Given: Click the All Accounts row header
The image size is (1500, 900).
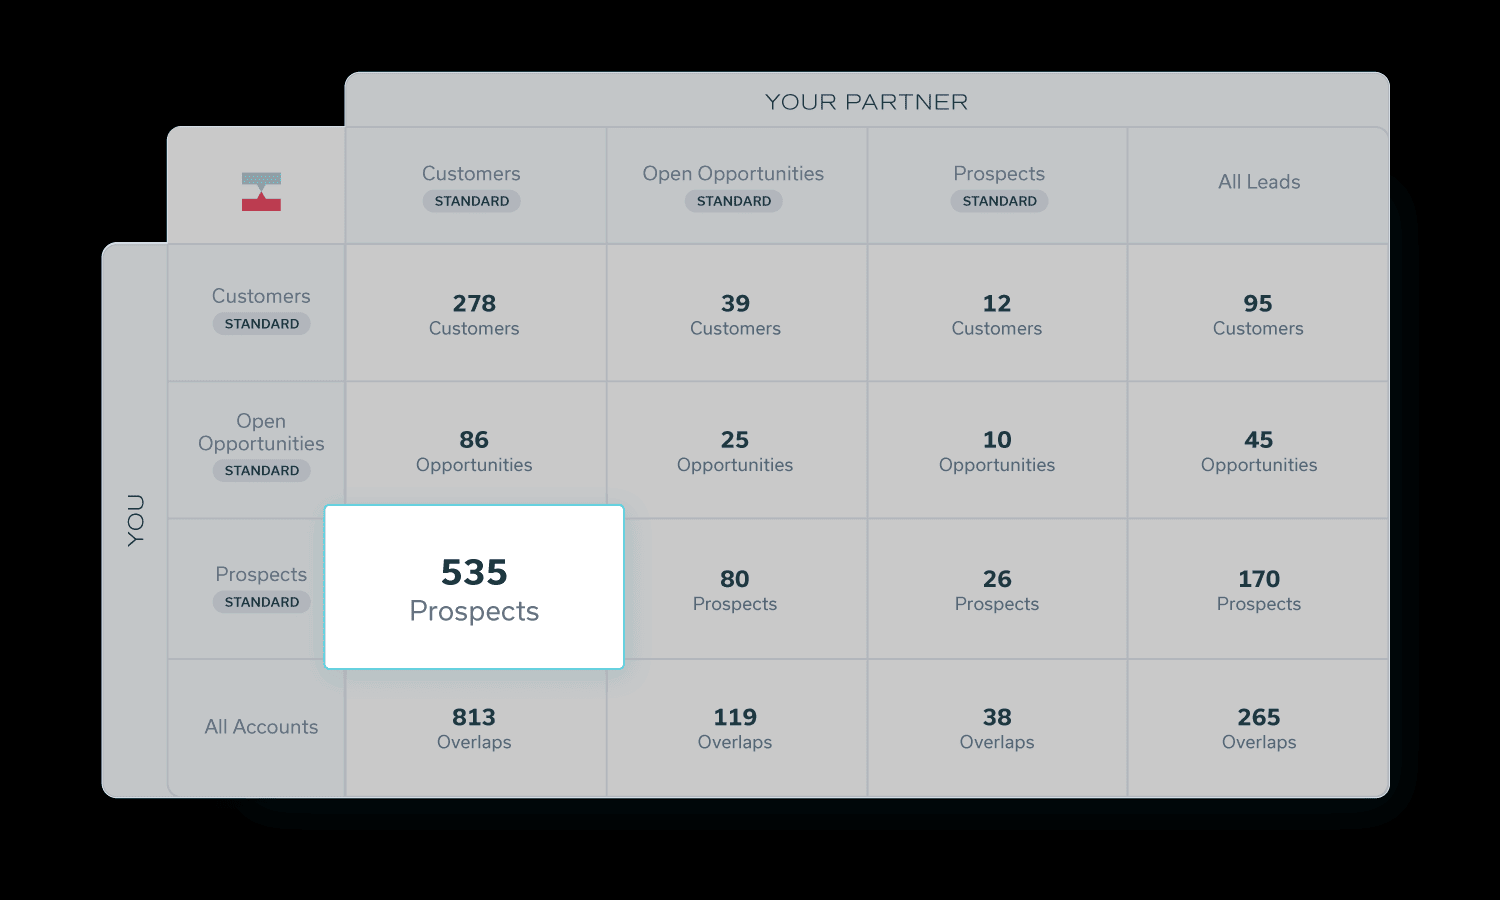Looking at the screenshot, I should pyautogui.click(x=261, y=727).
